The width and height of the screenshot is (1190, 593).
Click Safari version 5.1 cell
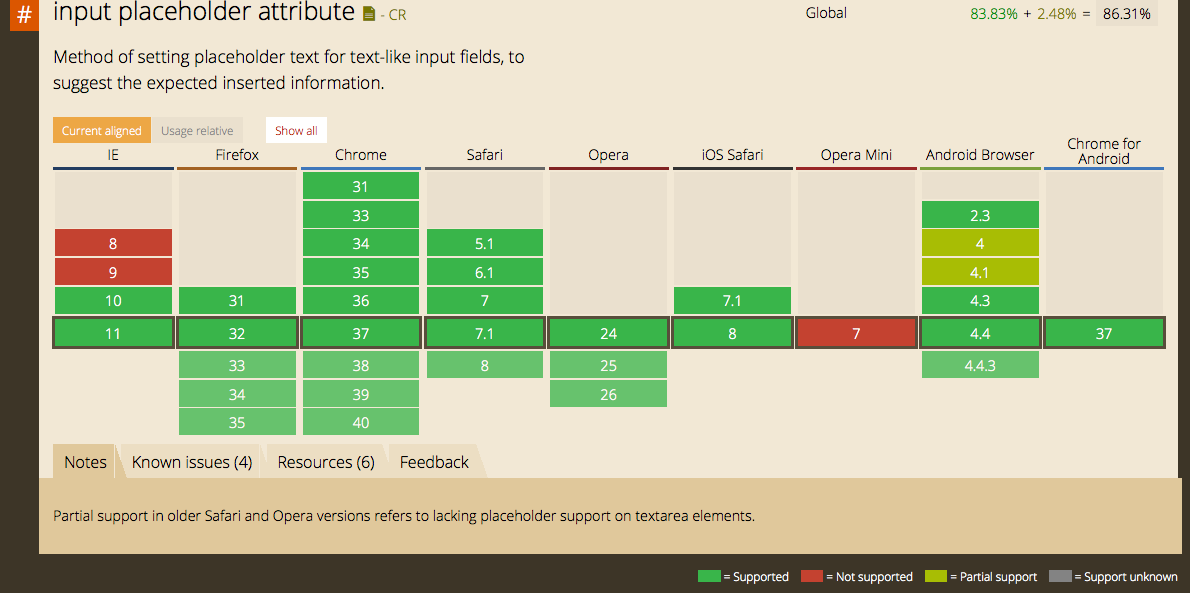(485, 244)
